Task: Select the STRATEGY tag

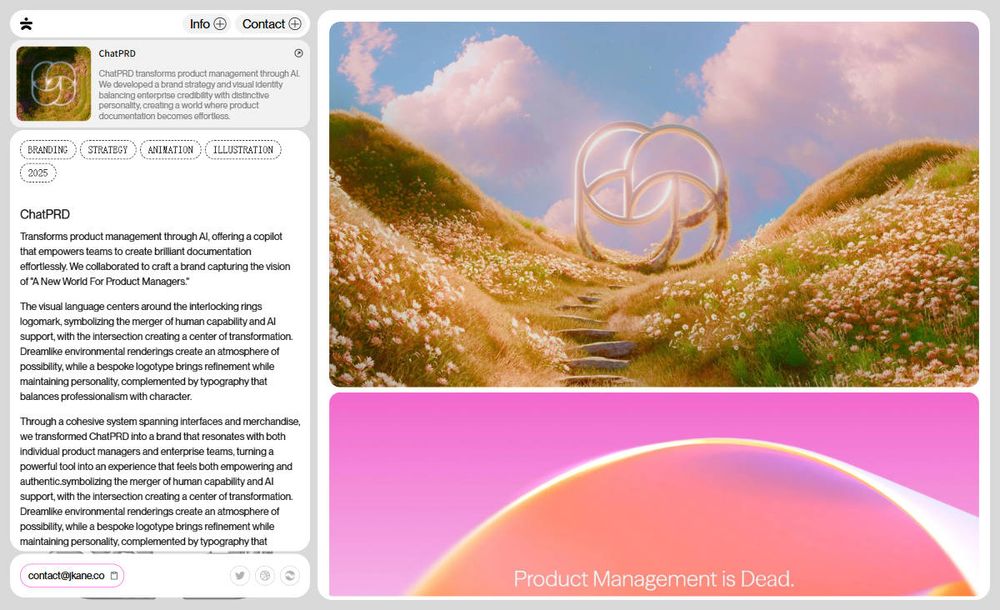Action: pos(108,150)
